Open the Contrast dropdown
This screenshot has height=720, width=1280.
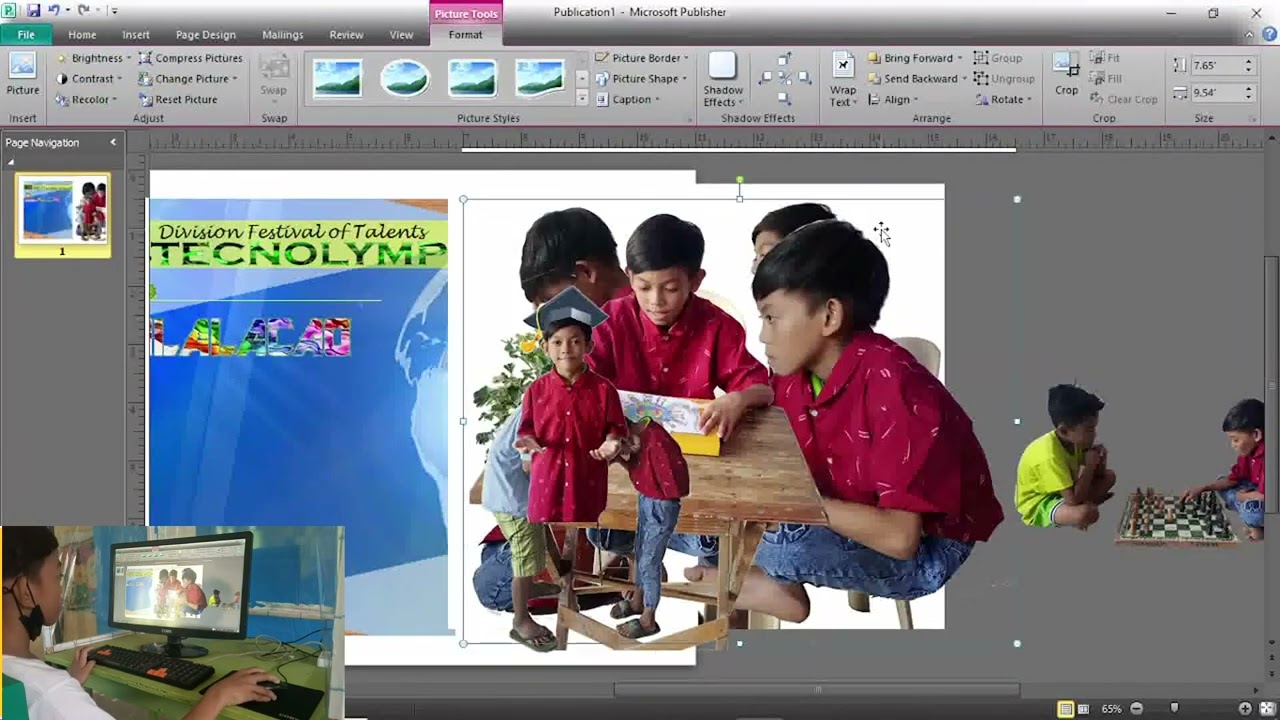click(x=89, y=78)
